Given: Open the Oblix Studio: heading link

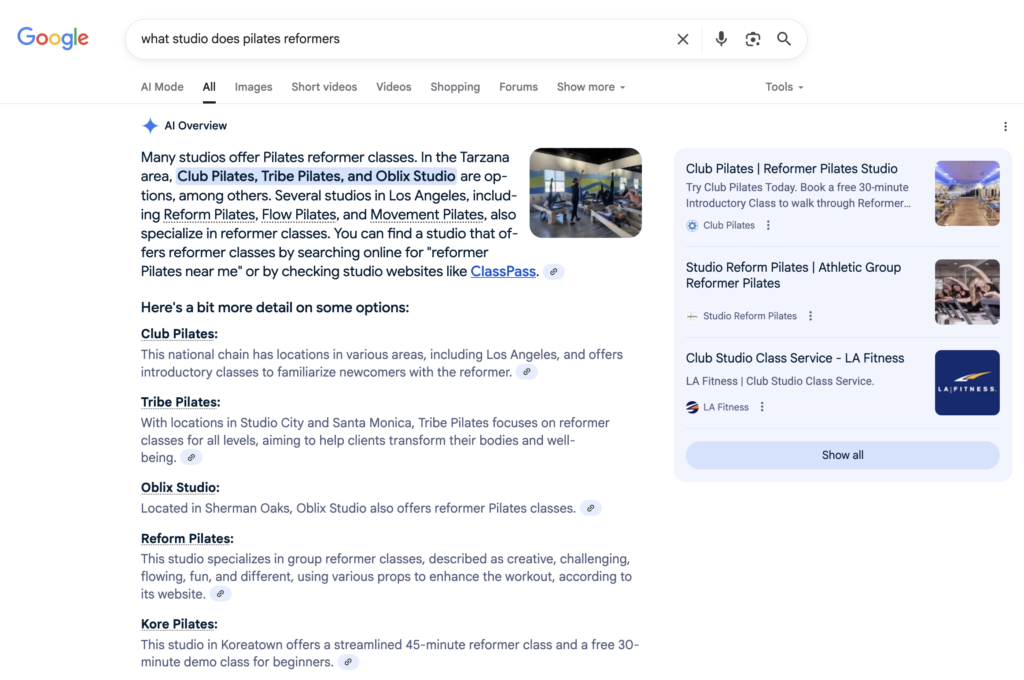Looking at the screenshot, I should [180, 488].
